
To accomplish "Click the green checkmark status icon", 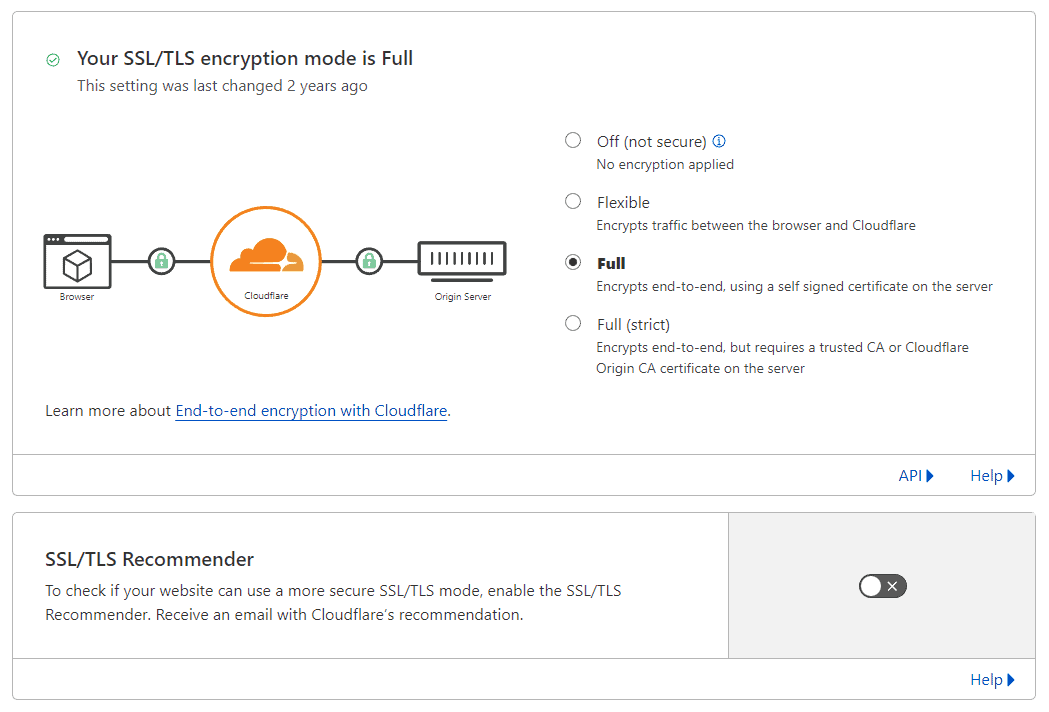I will click(52, 59).
